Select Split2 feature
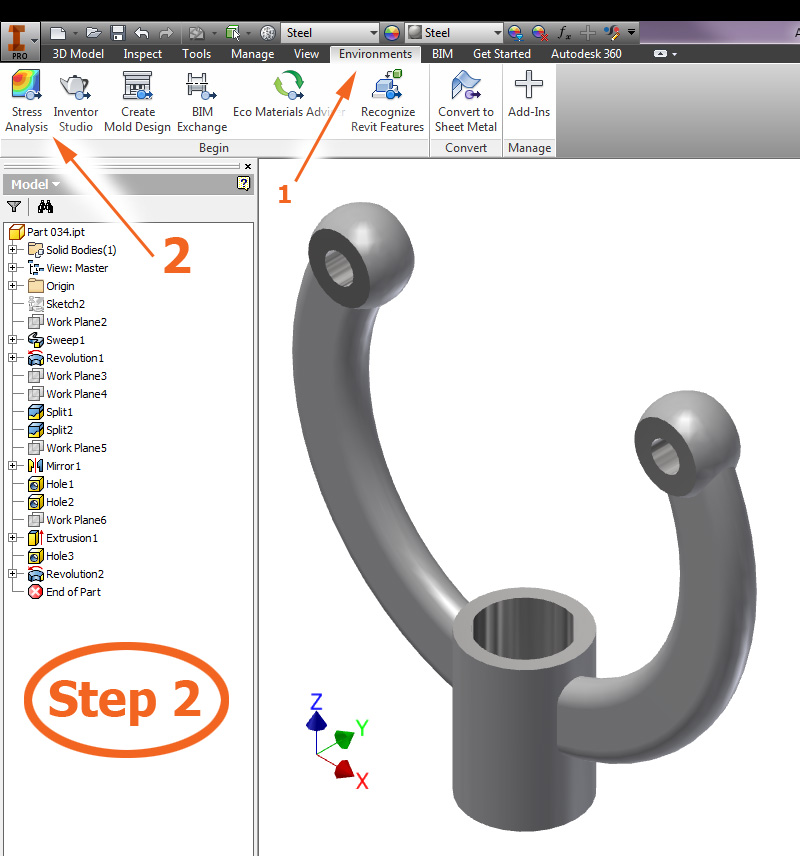800x856 pixels. [x=50, y=430]
